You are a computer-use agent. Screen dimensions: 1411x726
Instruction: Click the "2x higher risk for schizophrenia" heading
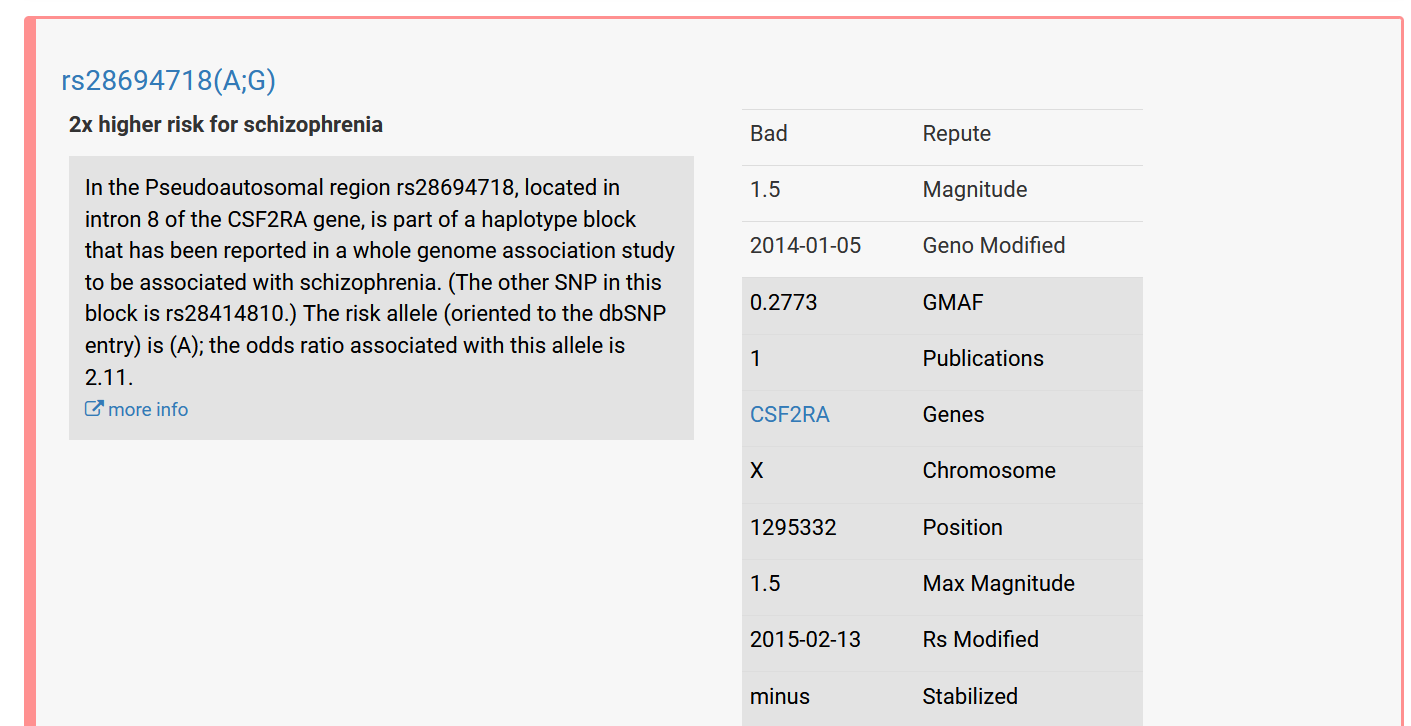(226, 125)
